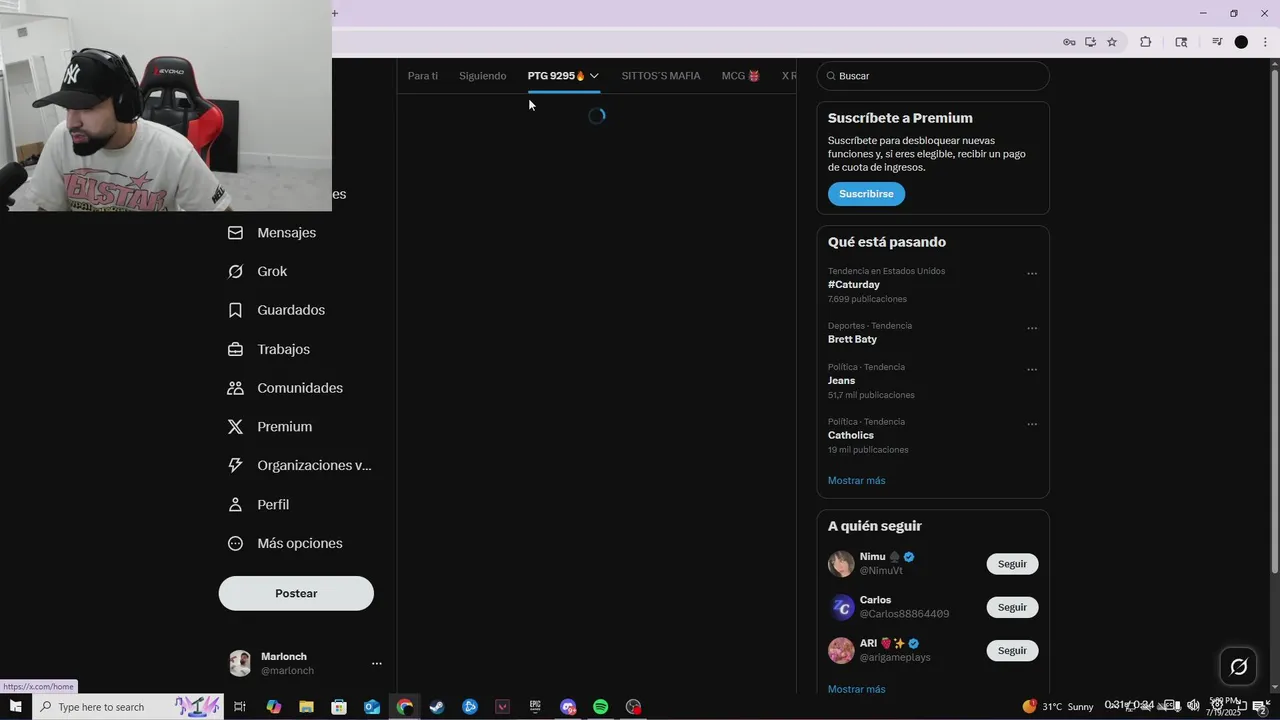Screen dimensions: 1280x720
Task: Open the Catholics trend
Action: [851, 435]
